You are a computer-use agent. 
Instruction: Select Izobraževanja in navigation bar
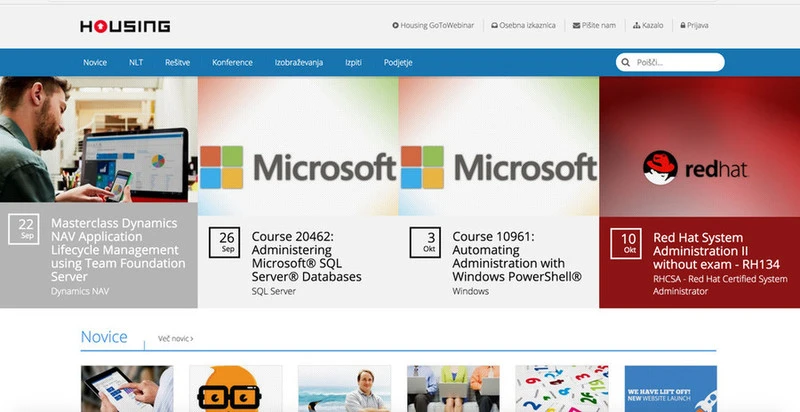(x=298, y=63)
